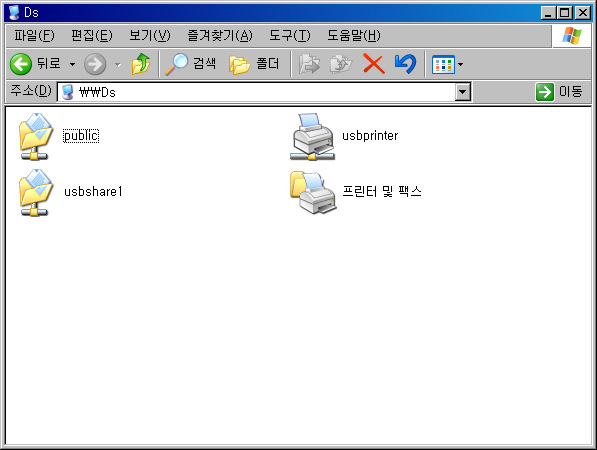Image resolution: width=597 pixels, height=450 pixels.
Task: Expand the address bar dropdown
Action: (463, 92)
